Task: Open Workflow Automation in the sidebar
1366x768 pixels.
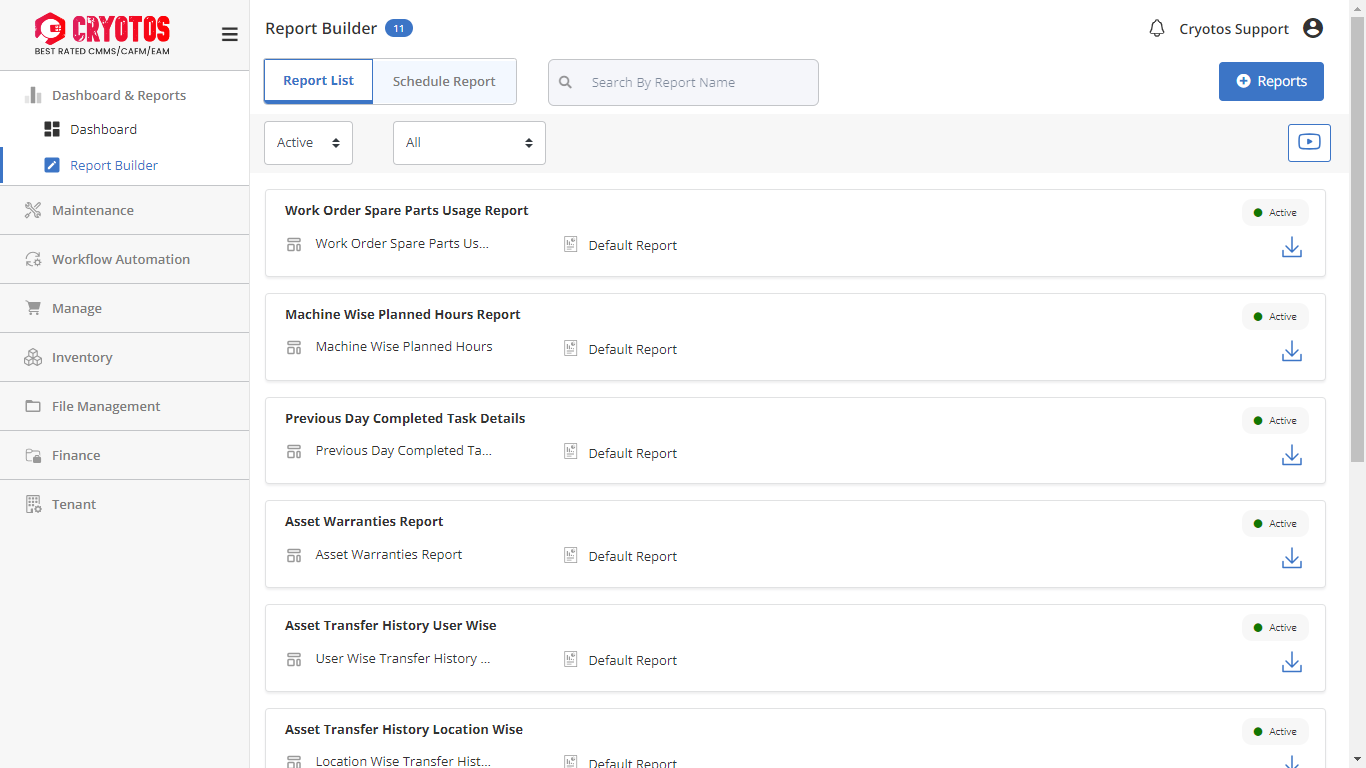Action: (120, 259)
